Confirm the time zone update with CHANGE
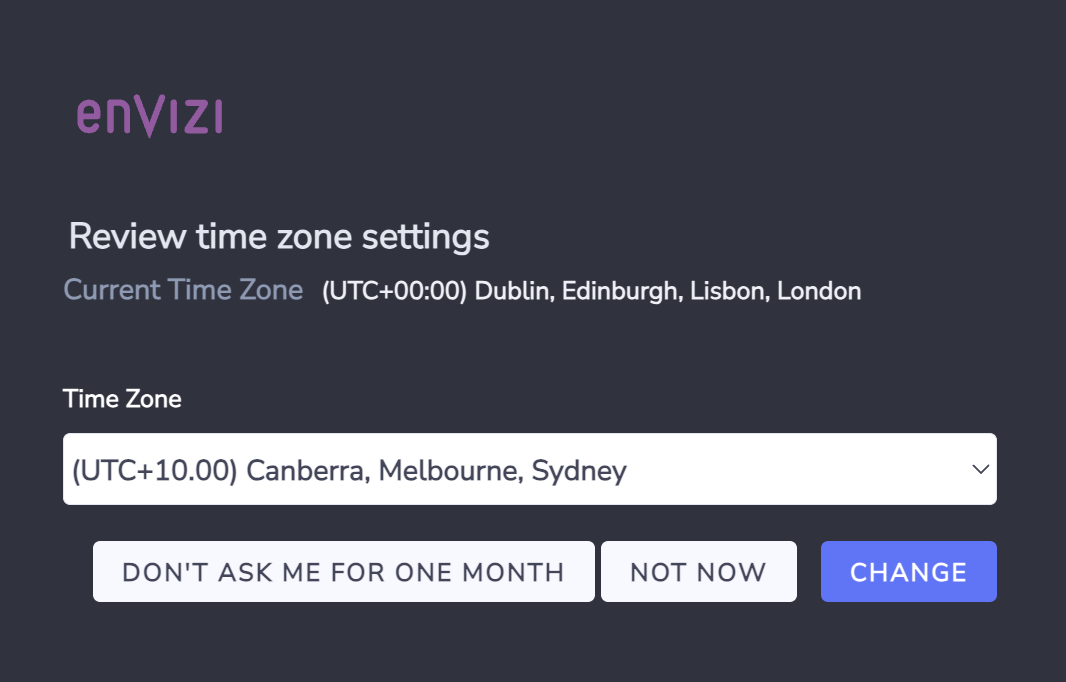The width and height of the screenshot is (1066, 682). pyautogui.click(x=908, y=572)
